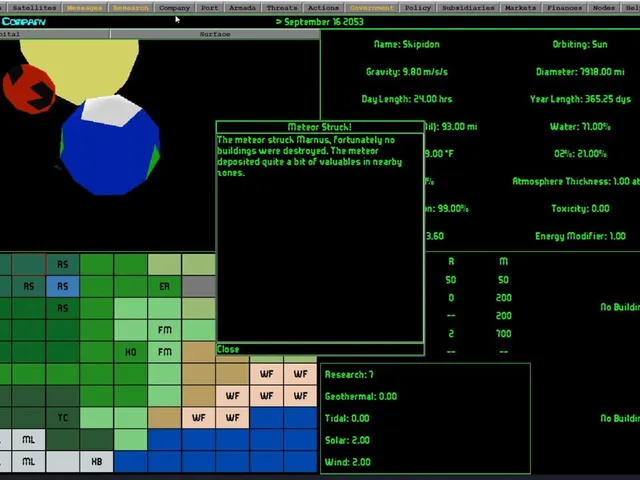Screen dimensions: 640x480
Task: View the Finances menu tab
Action: 564,8
